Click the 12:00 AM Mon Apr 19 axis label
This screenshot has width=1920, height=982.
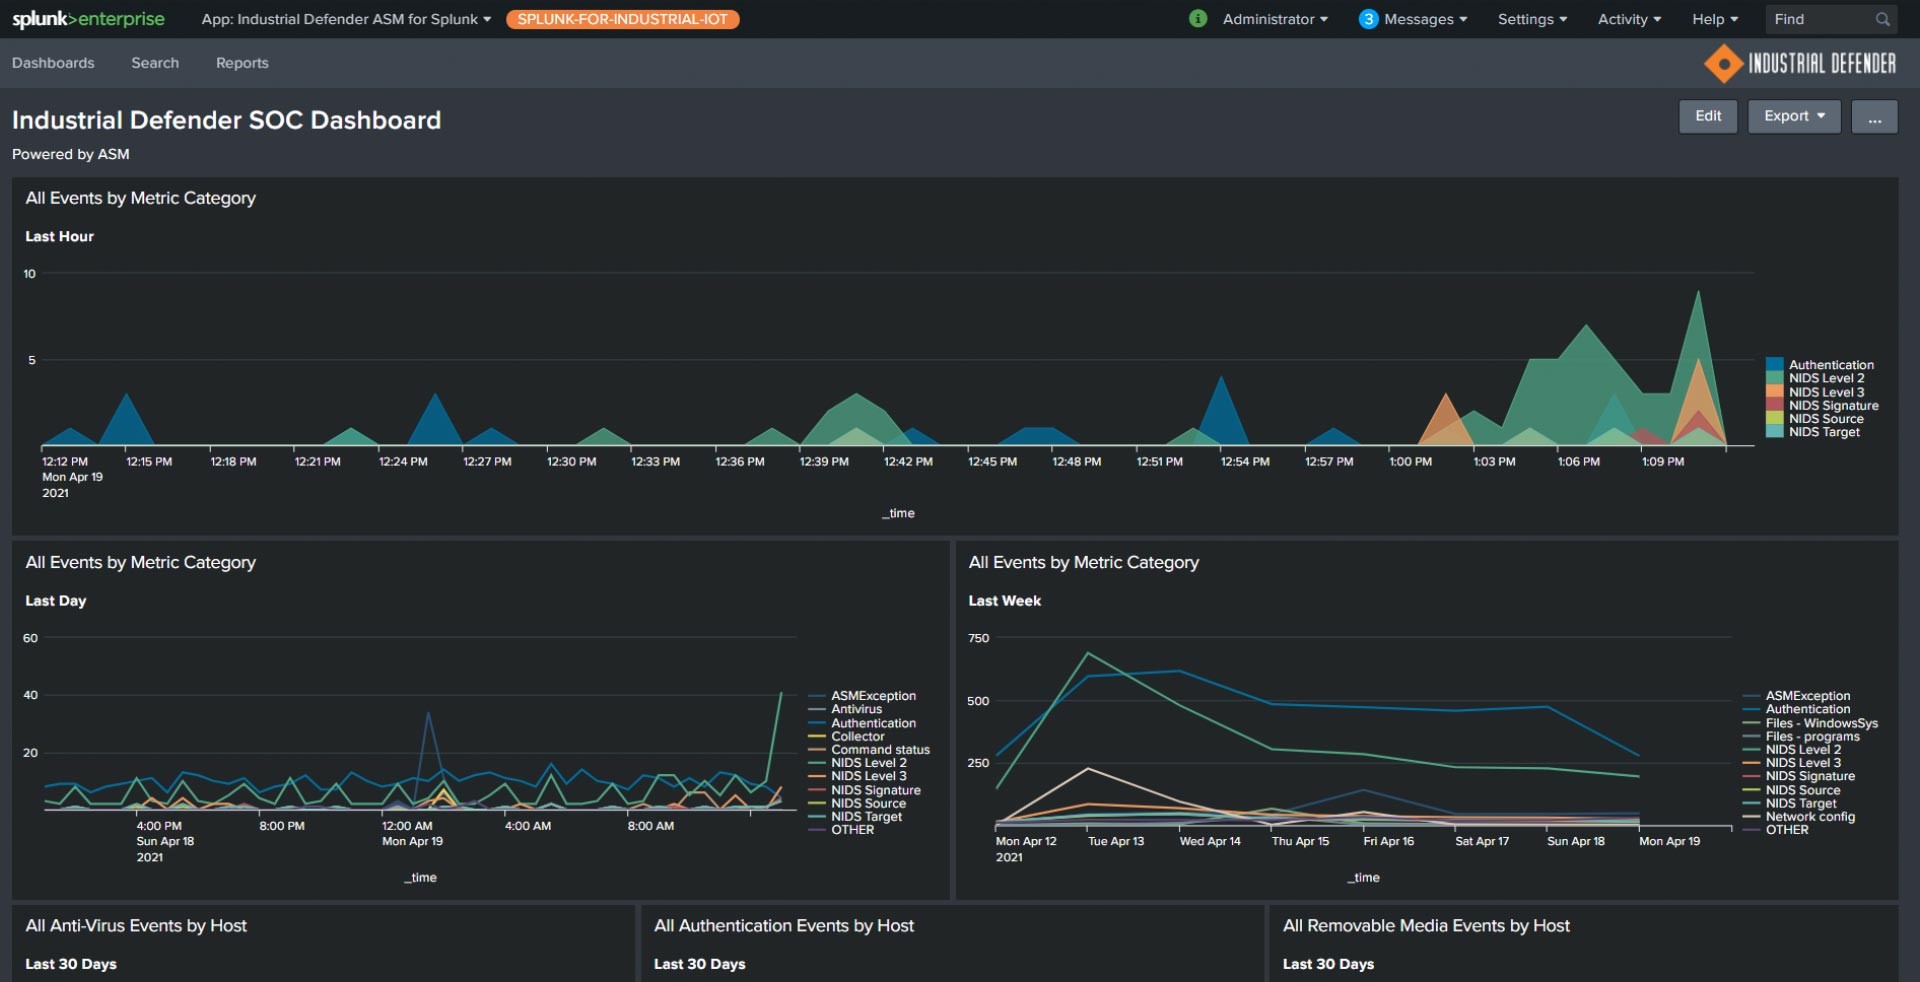412,834
